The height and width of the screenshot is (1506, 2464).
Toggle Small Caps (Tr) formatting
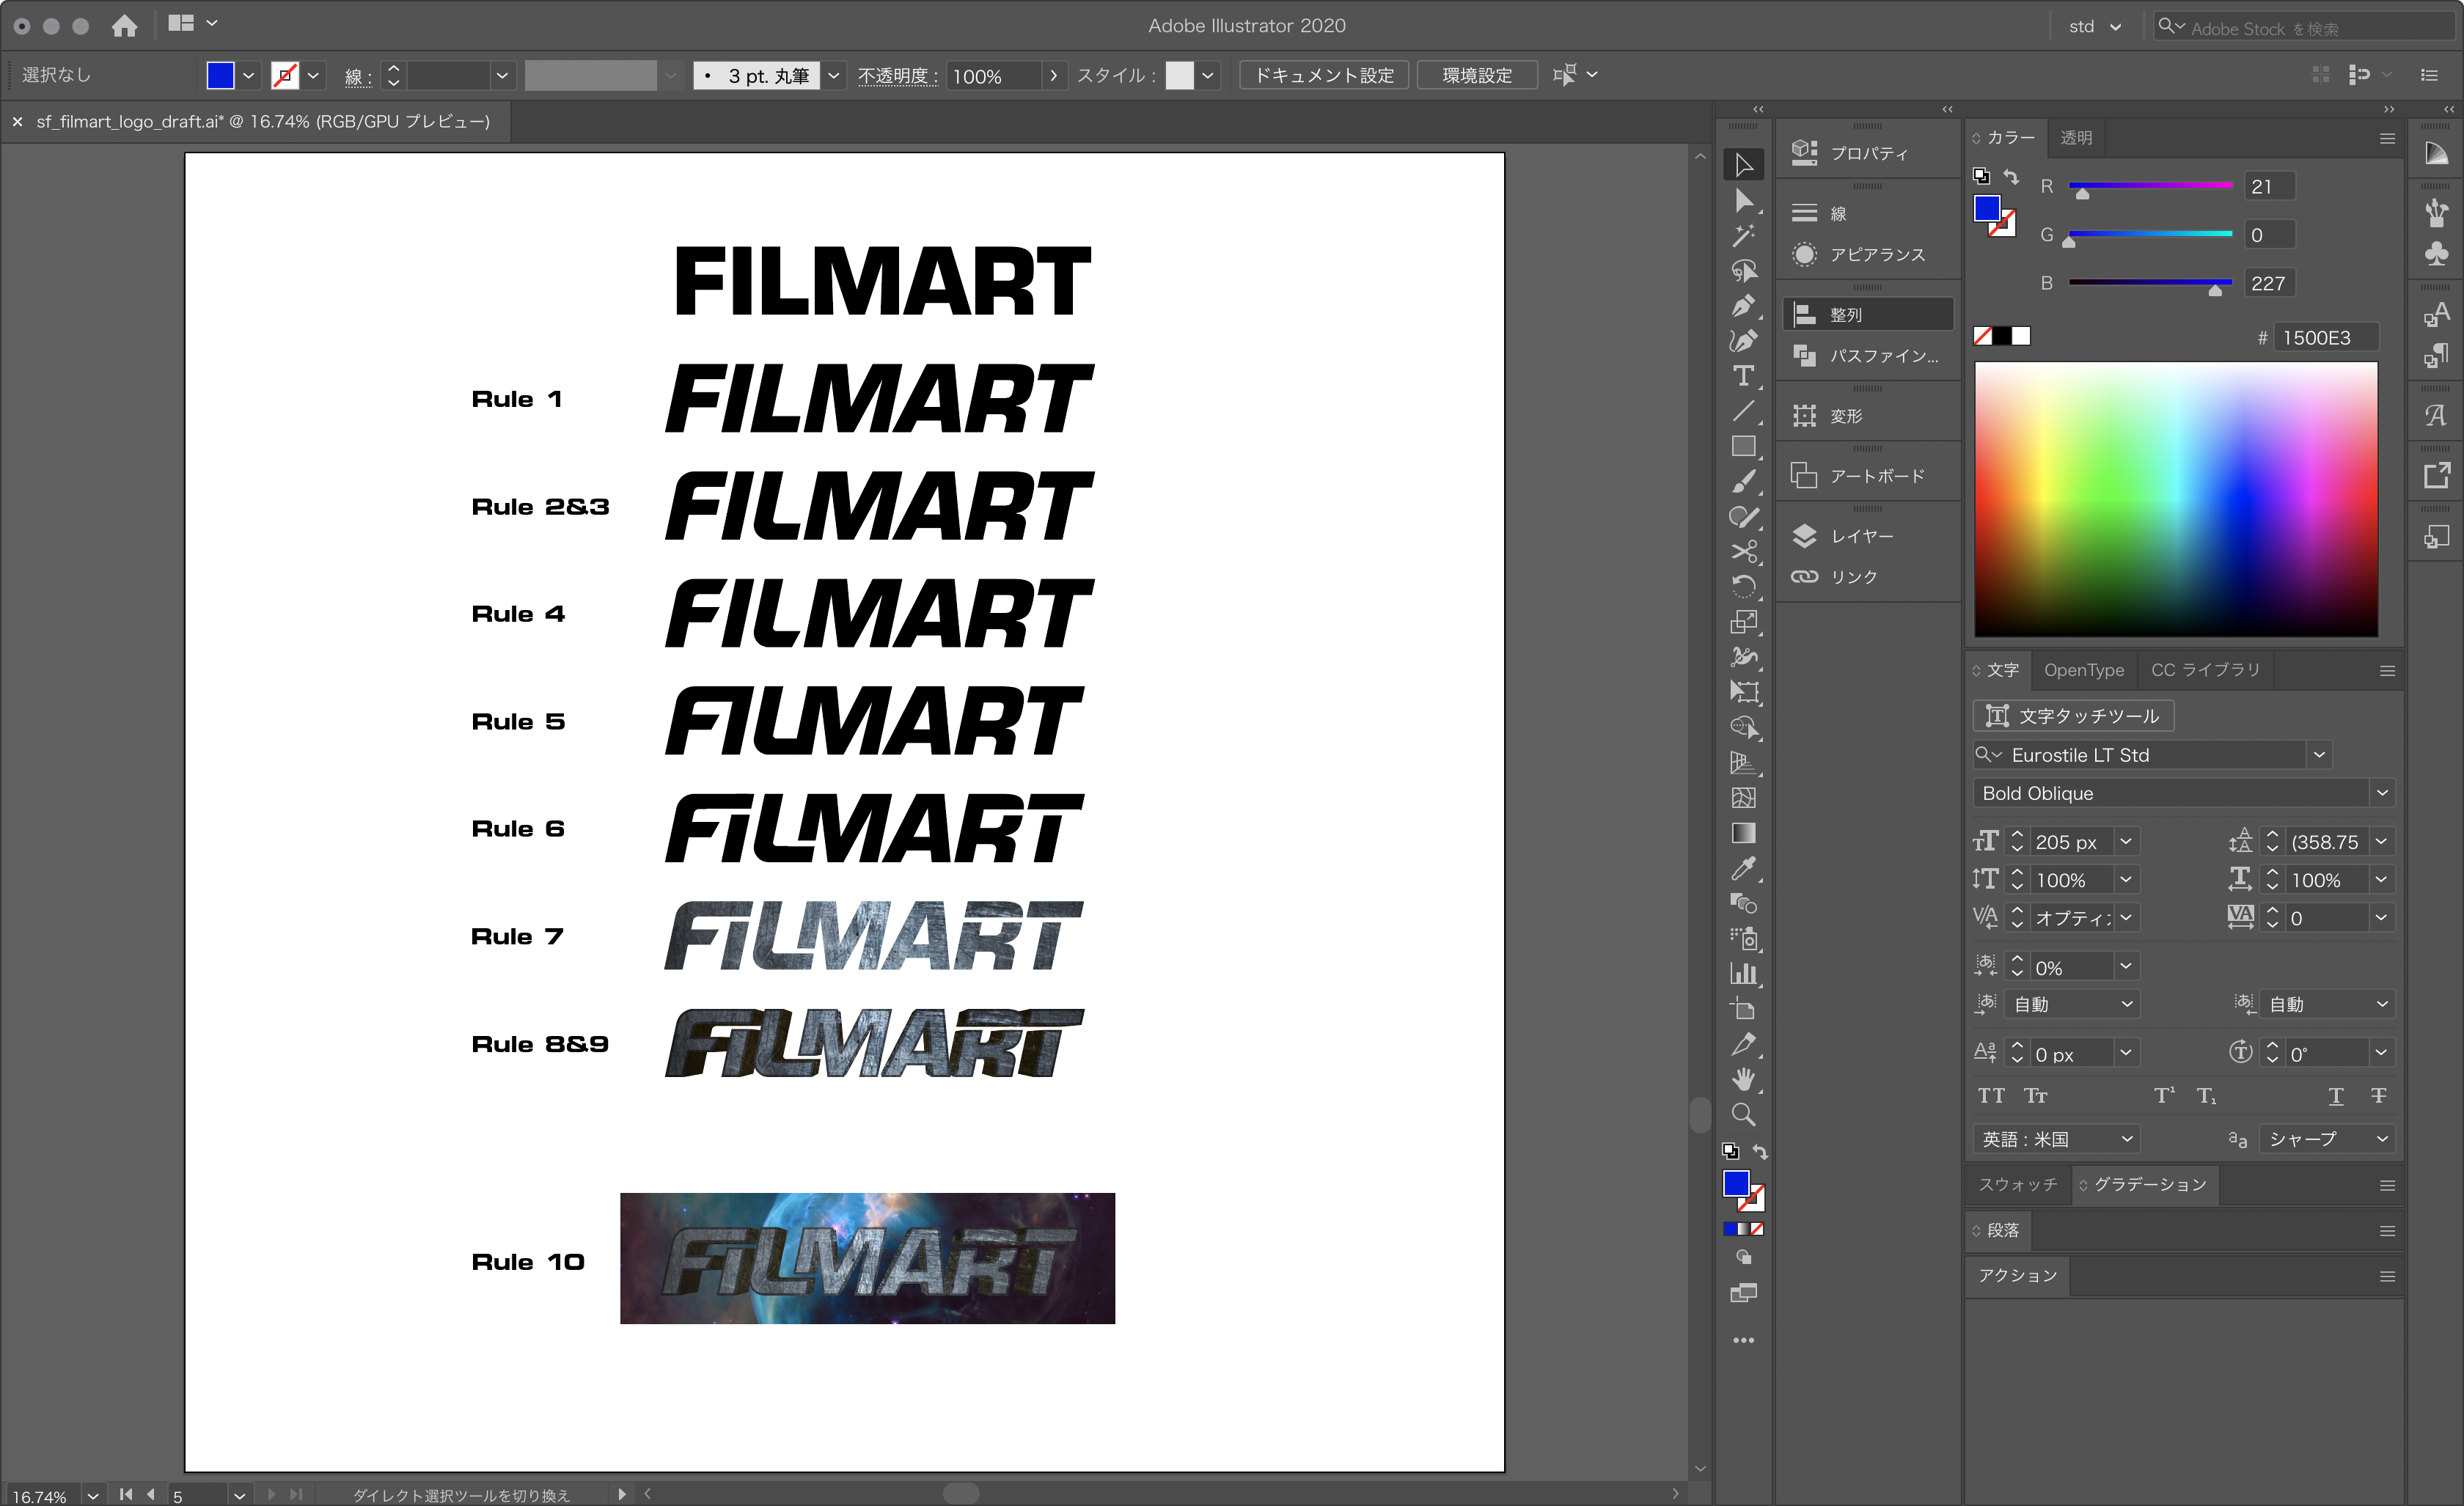click(2035, 1096)
